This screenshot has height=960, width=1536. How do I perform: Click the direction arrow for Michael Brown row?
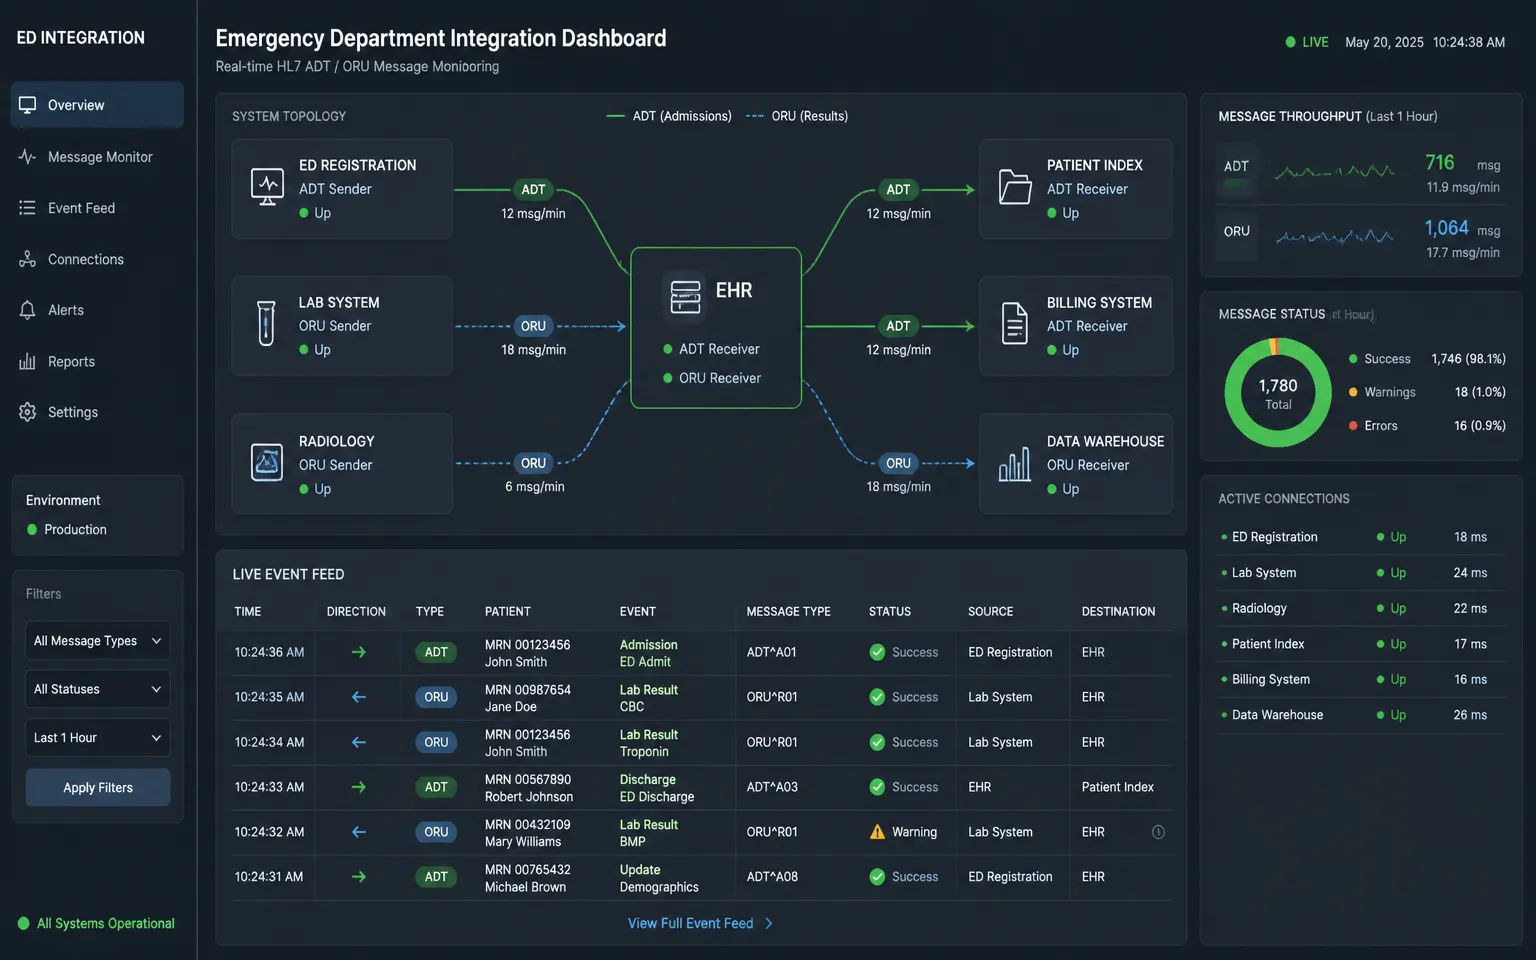359,877
